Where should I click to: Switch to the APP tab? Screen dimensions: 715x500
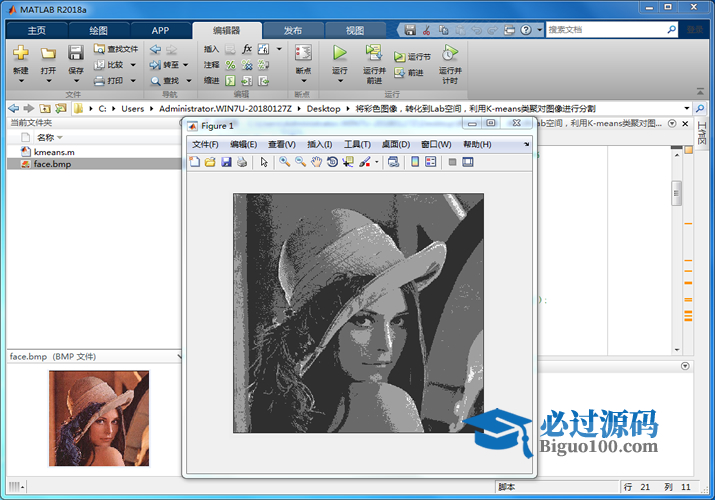point(160,31)
